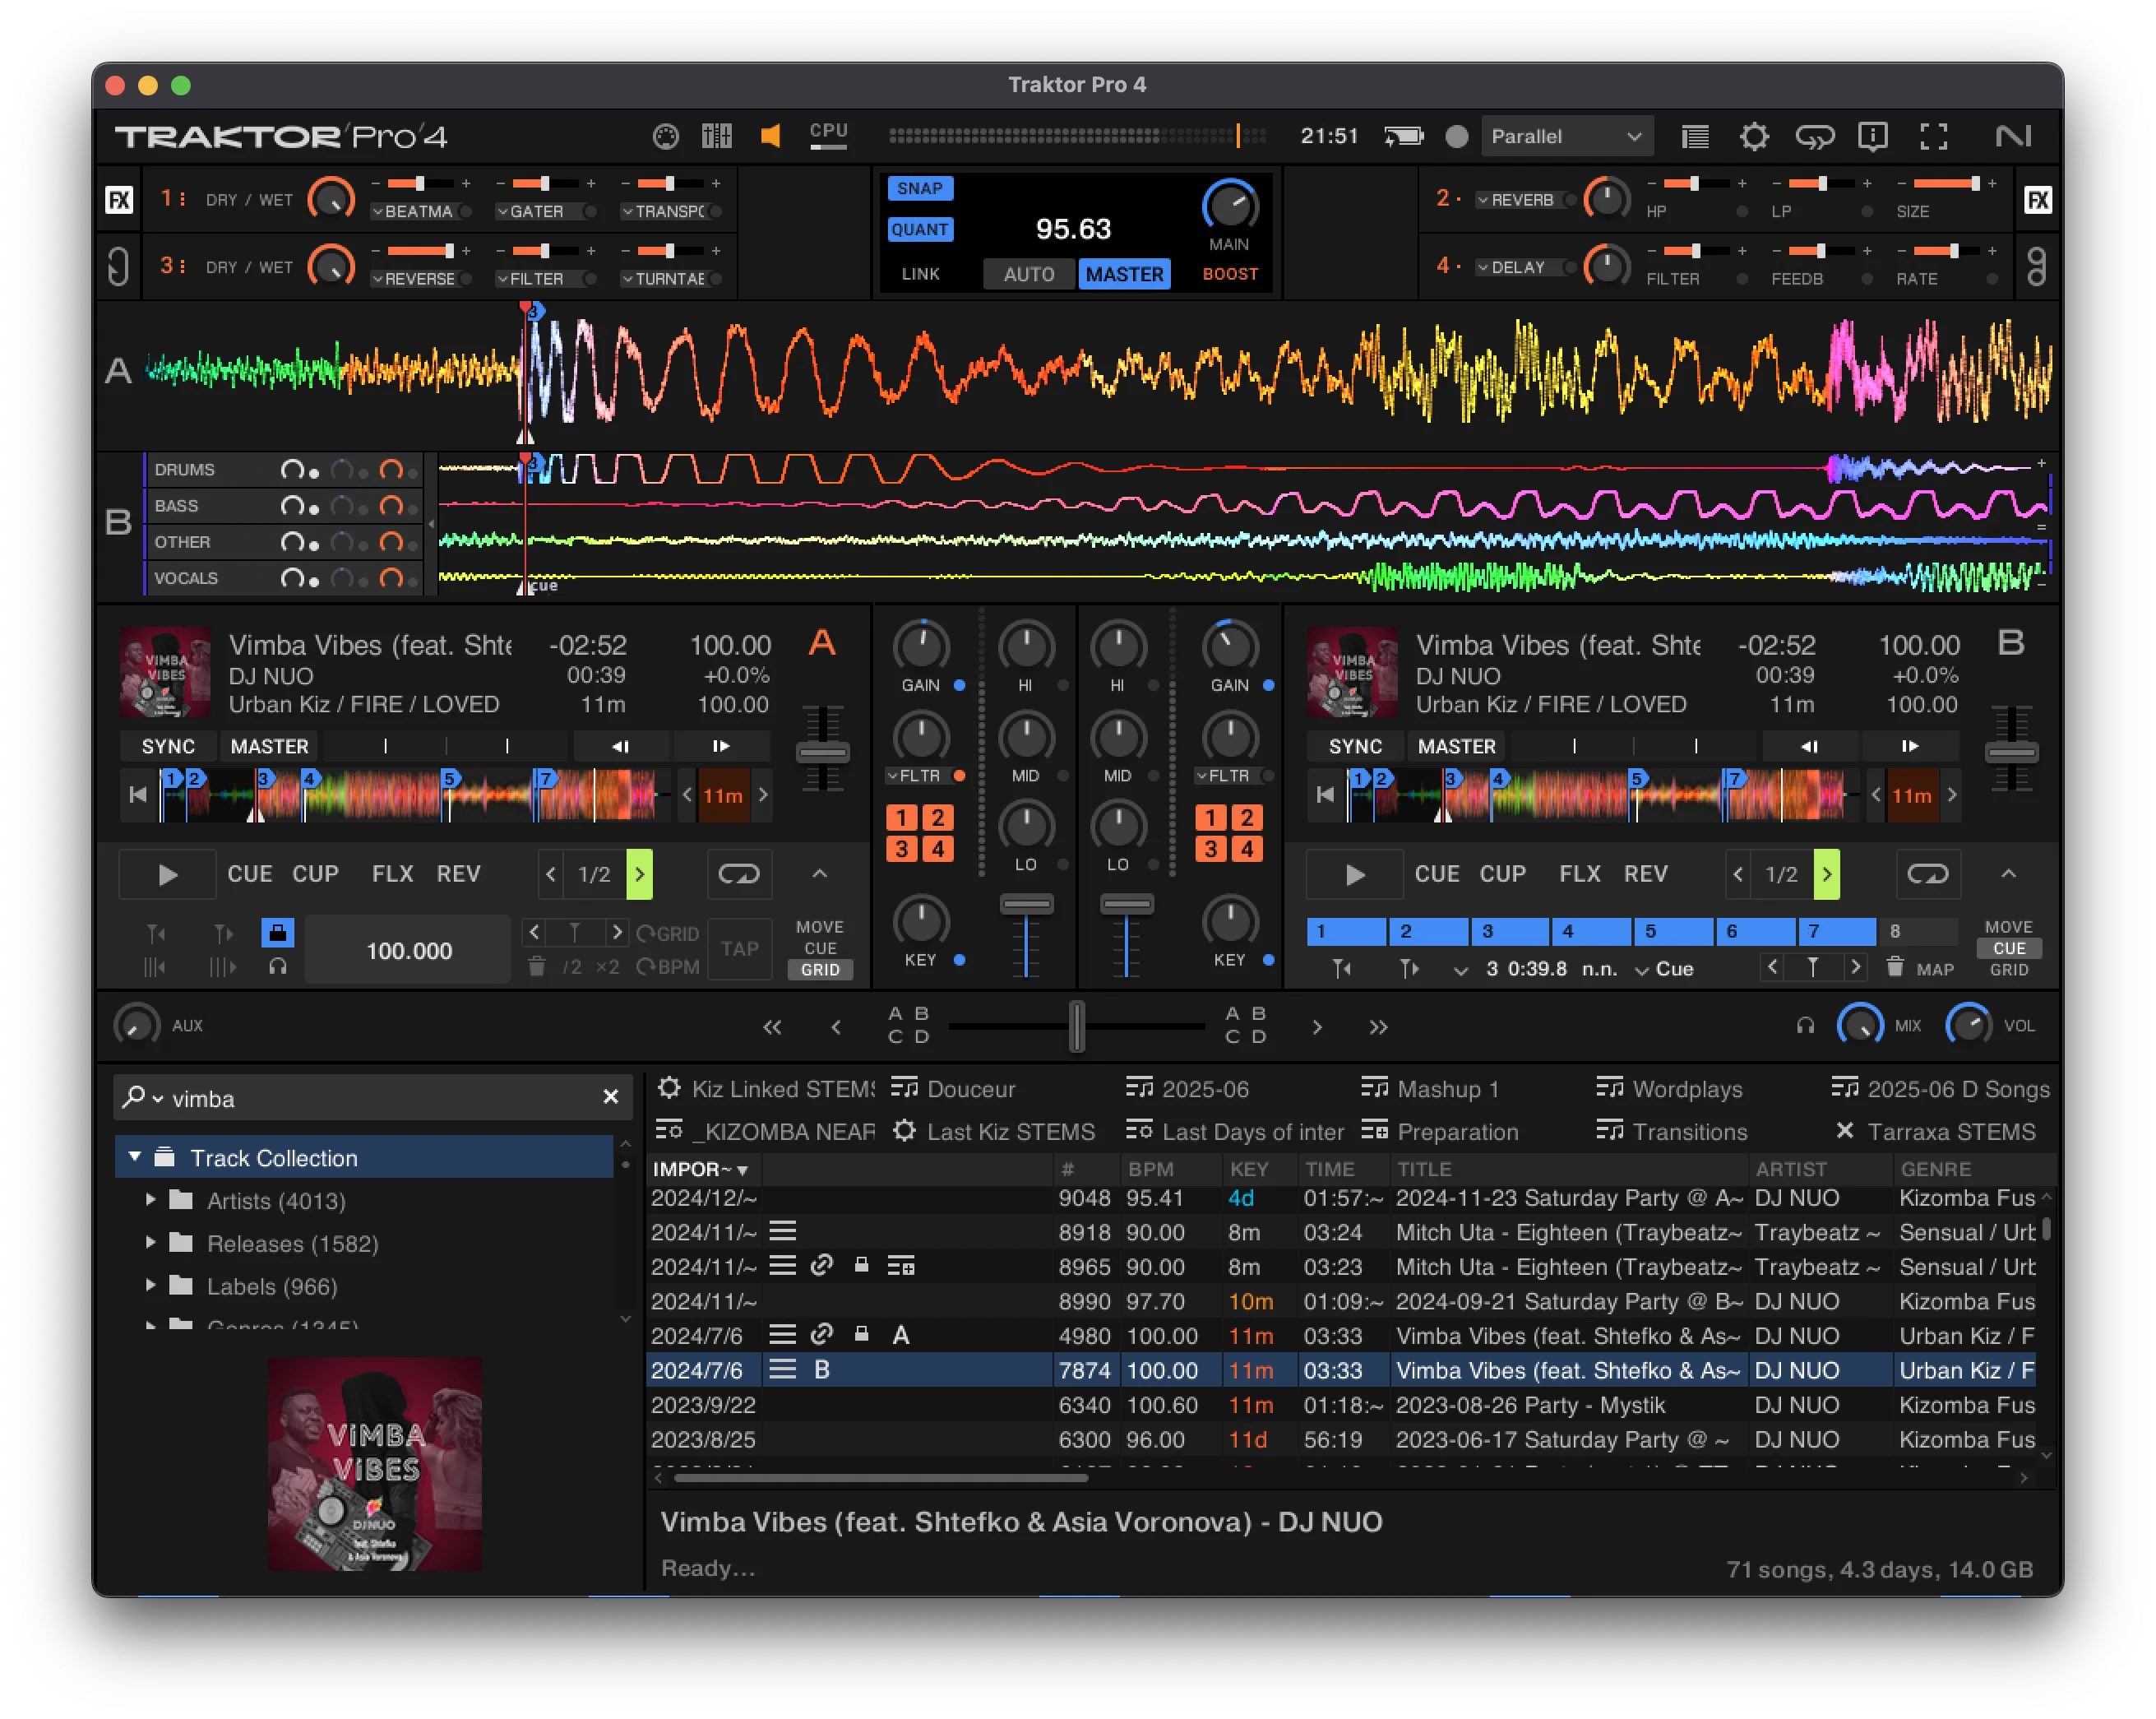Toggle the speaker audio indicator icon
2156x1719 pixels.
point(770,136)
